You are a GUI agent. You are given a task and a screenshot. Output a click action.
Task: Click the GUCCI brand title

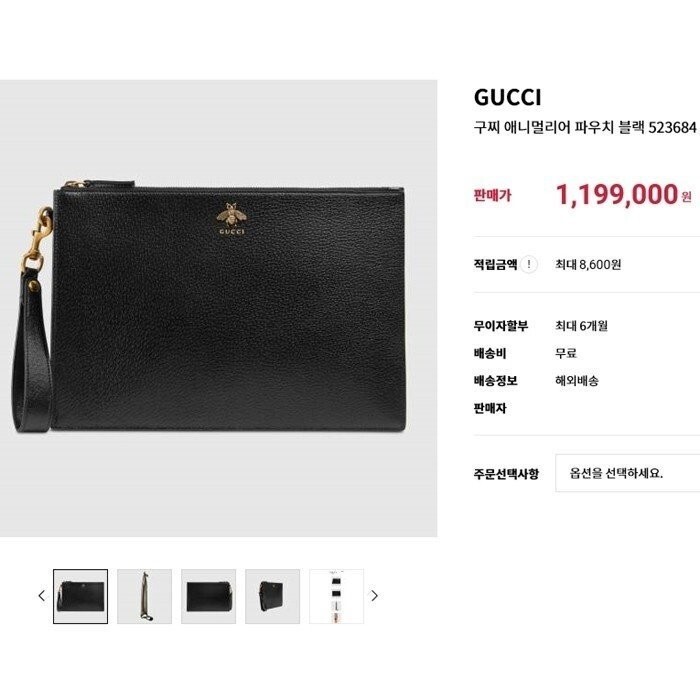pyautogui.click(x=508, y=97)
